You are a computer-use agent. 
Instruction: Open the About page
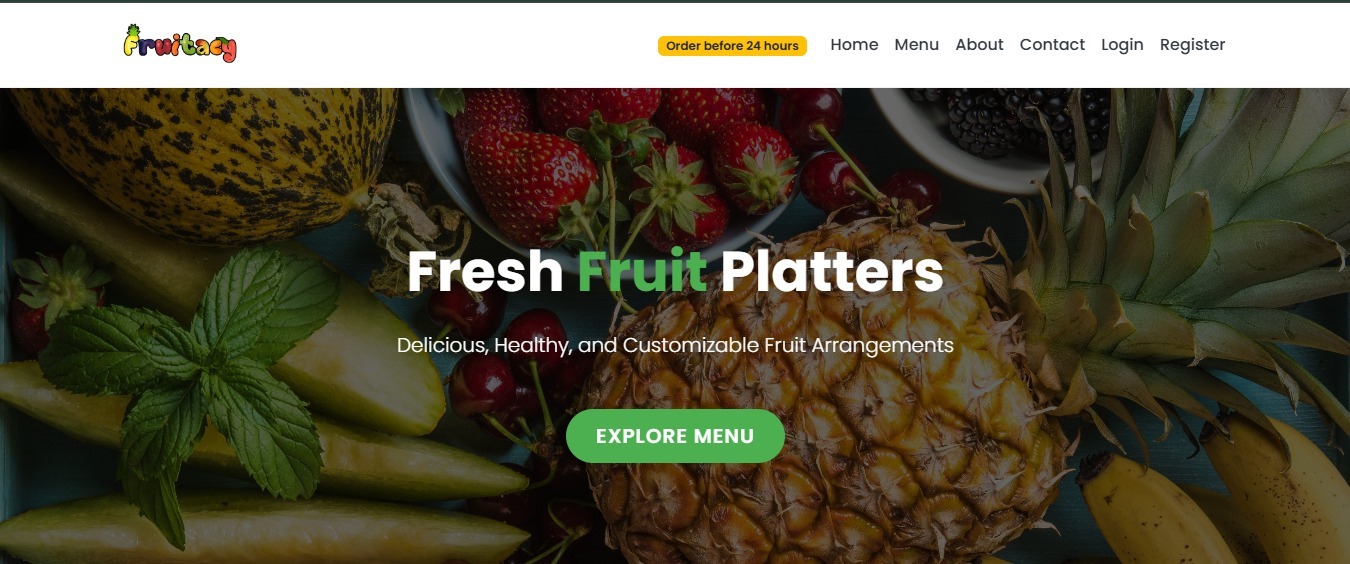tap(979, 45)
